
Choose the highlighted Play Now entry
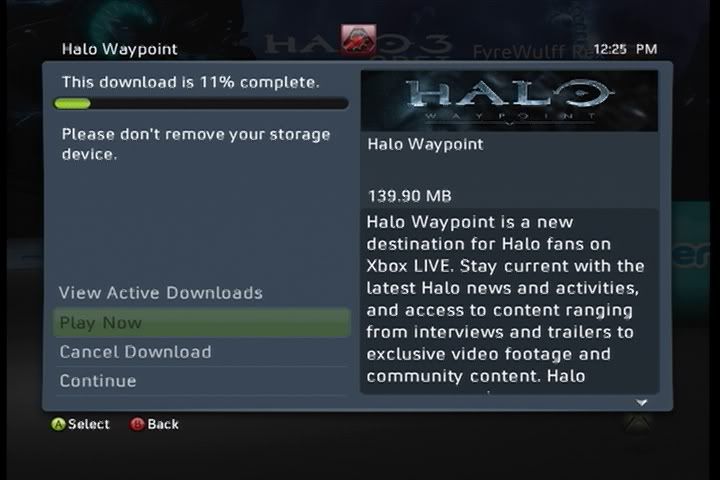pos(201,322)
